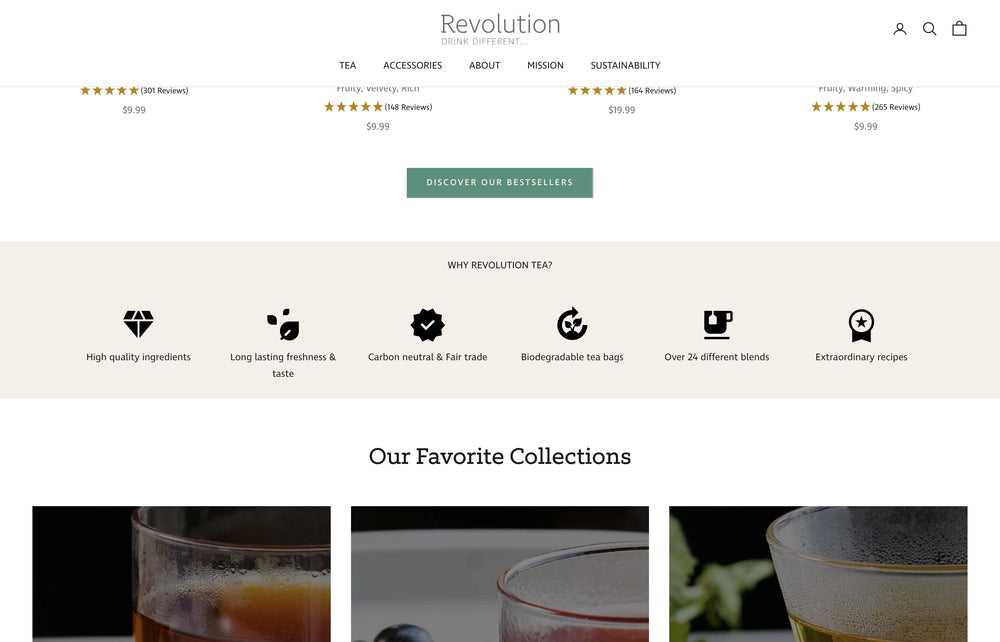Image resolution: width=1000 pixels, height=642 pixels.
Task: Click the award ribbon recipes icon
Action: [x=861, y=324]
